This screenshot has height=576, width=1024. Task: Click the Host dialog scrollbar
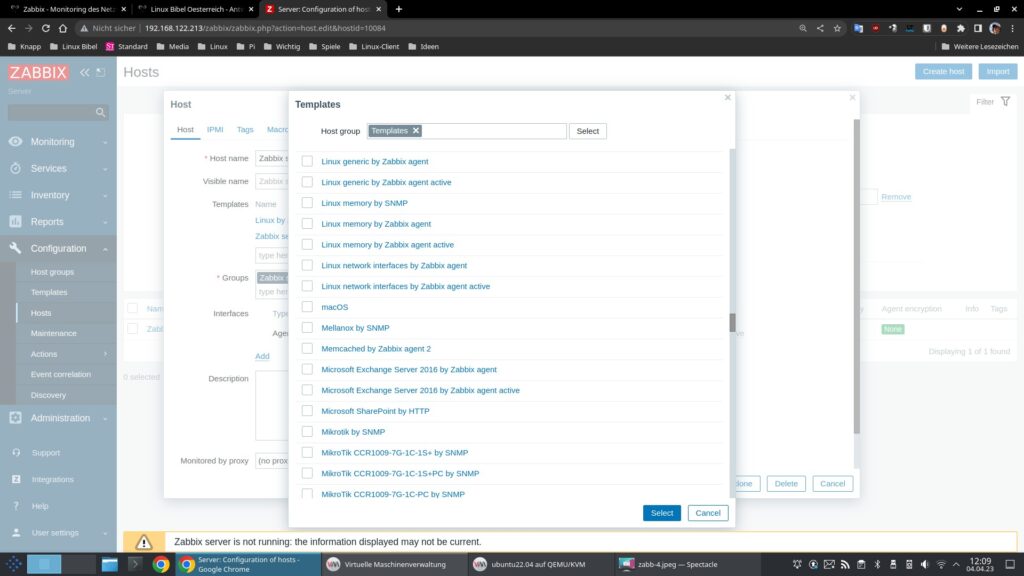(856, 276)
